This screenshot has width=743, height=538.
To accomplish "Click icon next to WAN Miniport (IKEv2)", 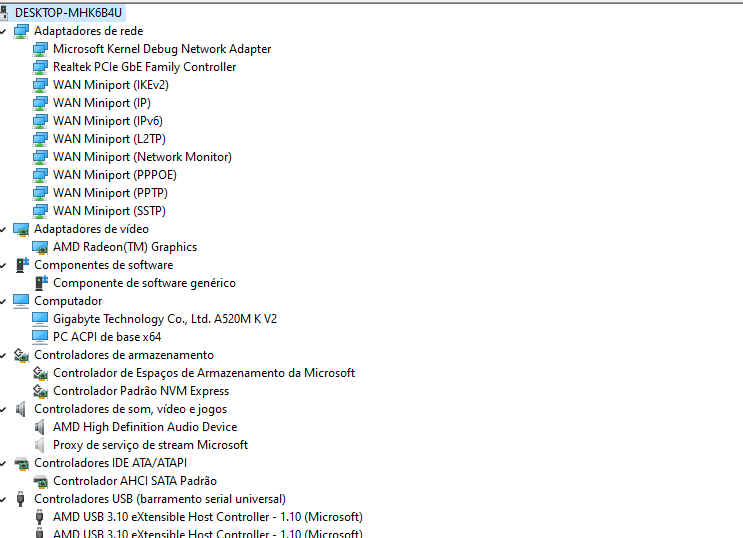I will tap(40, 85).
